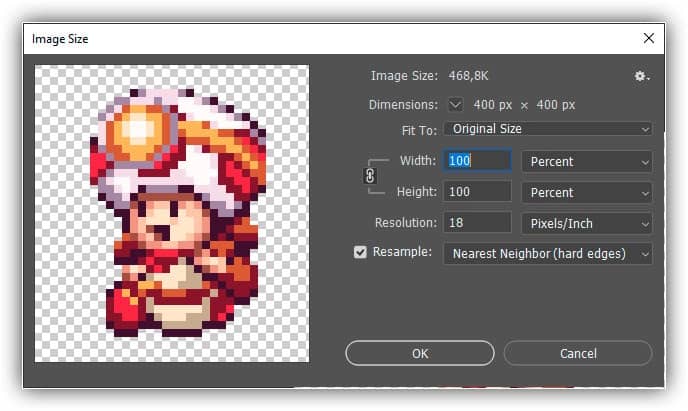The width and height of the screenshot is (688, 411).
Task: Open the Height unit Percent dropdown
Action: 587,193
